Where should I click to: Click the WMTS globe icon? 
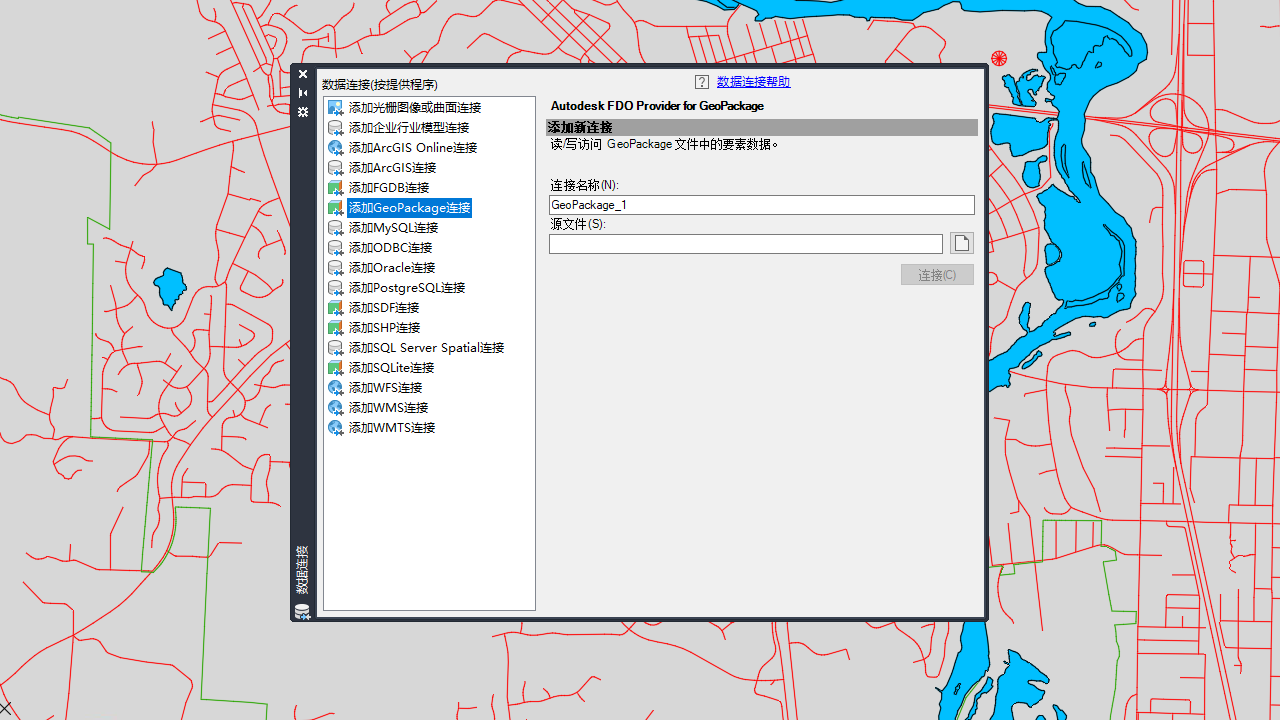[336, 428]
